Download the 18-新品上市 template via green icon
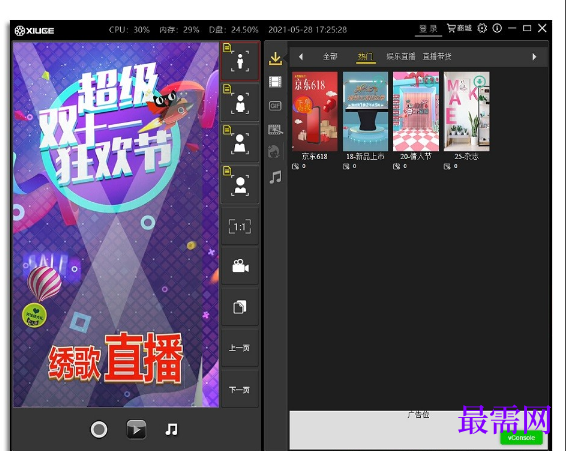 379,81
